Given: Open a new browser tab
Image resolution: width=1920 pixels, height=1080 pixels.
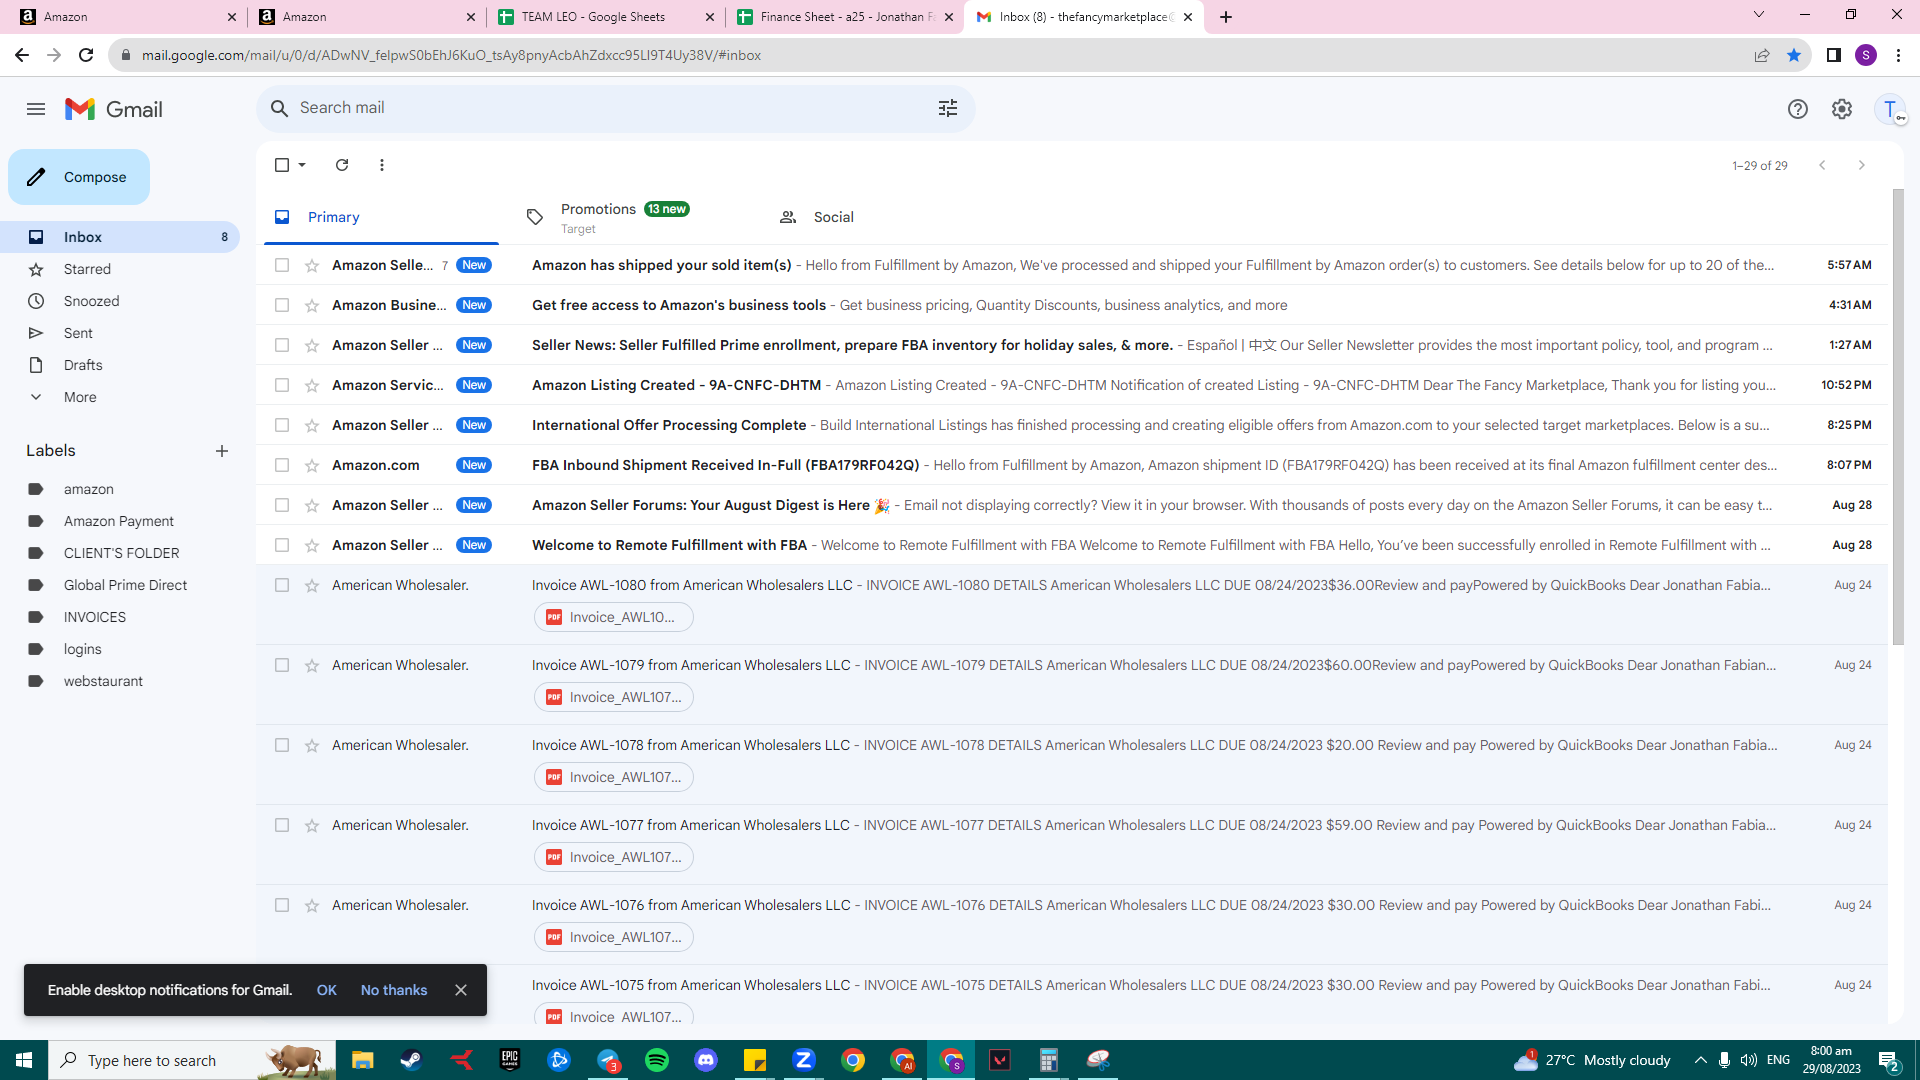Looking at the screenshot, I should [1226, 17].
